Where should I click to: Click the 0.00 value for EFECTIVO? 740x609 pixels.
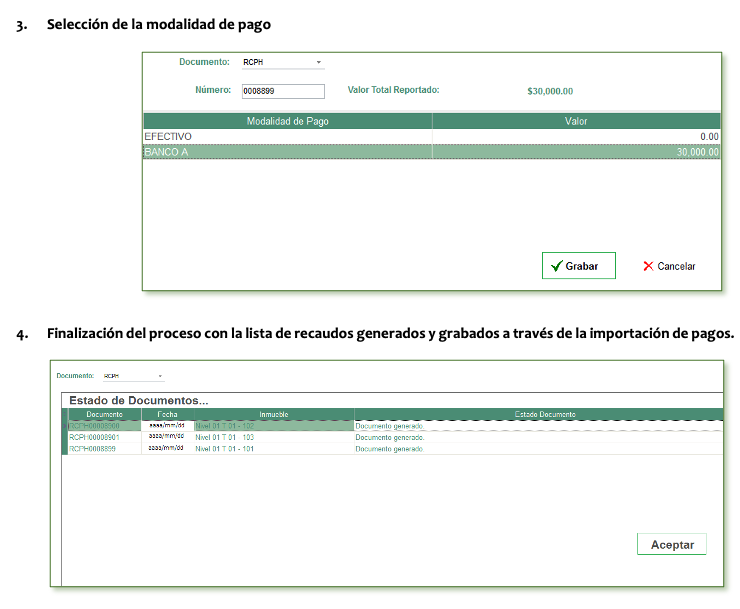point(709,136)
